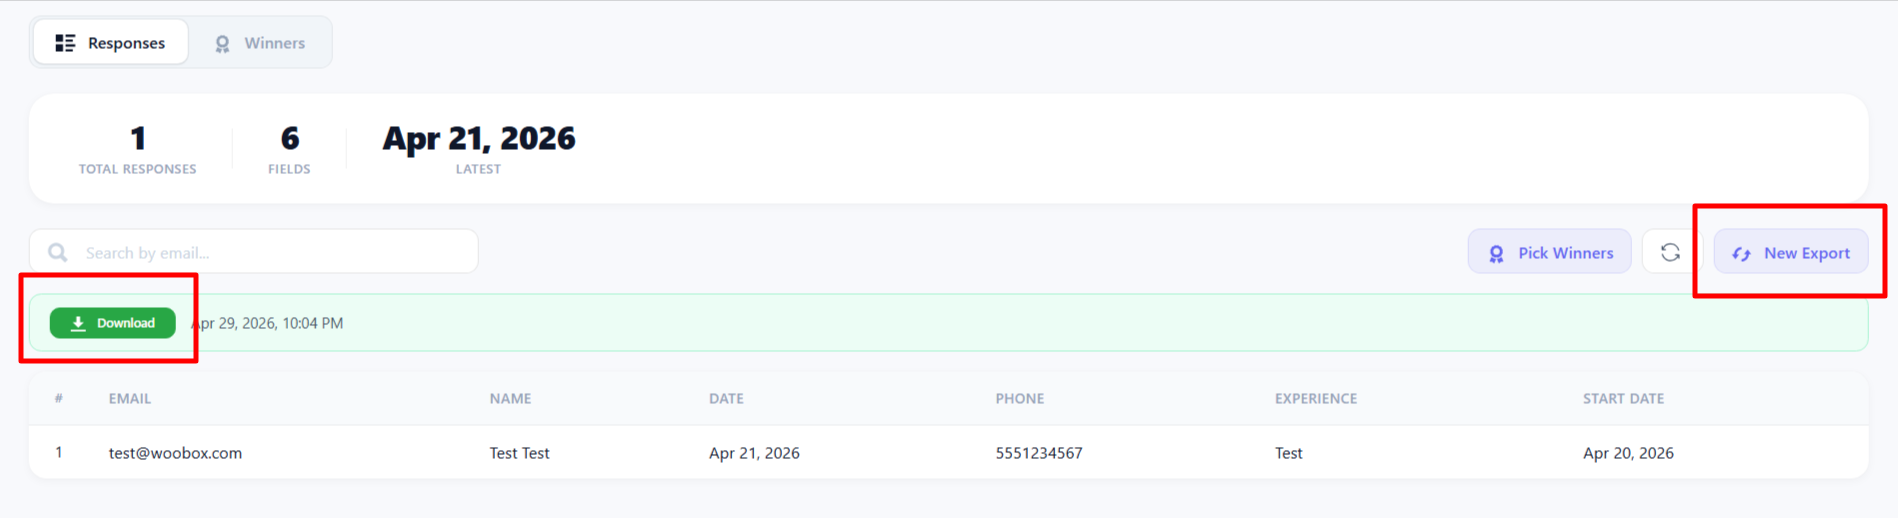Click the arrow icon in Download button
Viewport: 1898px width, 518px height.
[x=78, y=323]
